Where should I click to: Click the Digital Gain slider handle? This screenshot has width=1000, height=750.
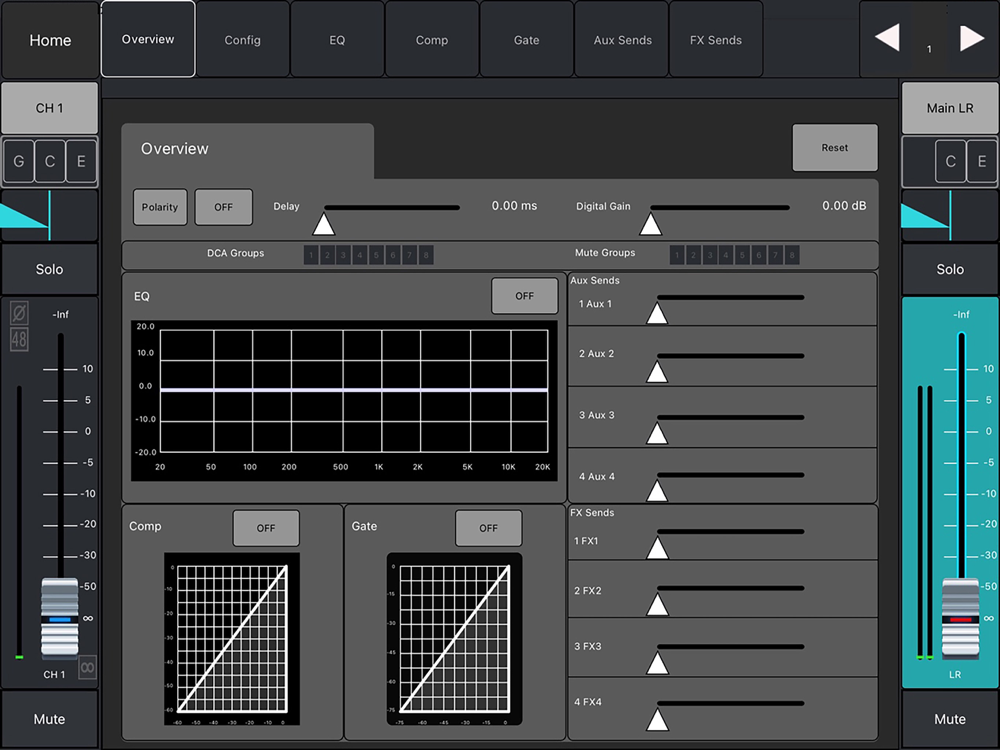point(651,224)
